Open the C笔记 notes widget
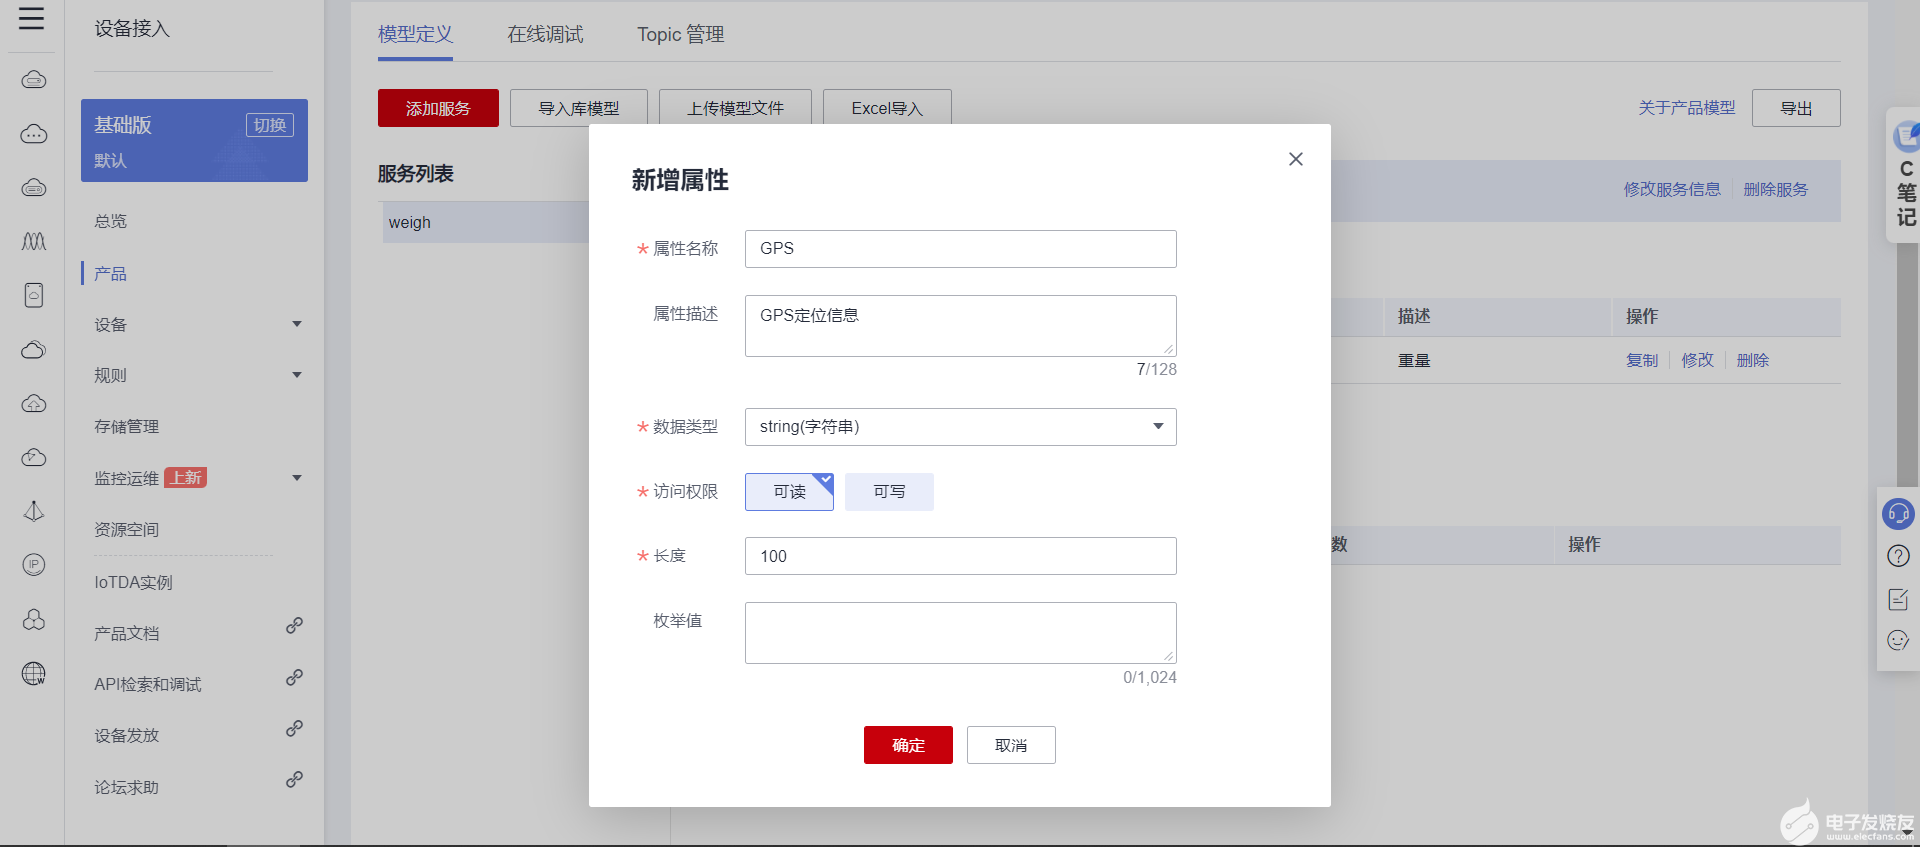 [1904, 174]
